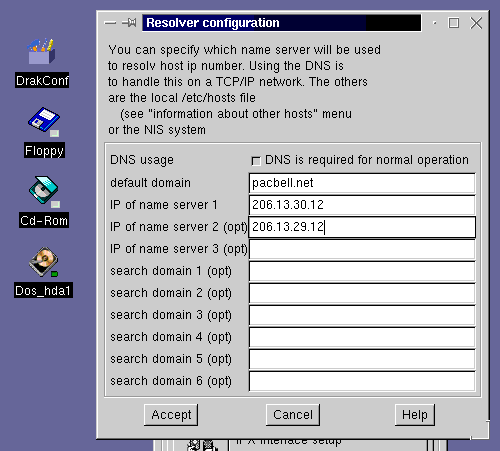Screen dimensions: 500x451
Task: Click the search domain 1 field
Action: [362, 271]
